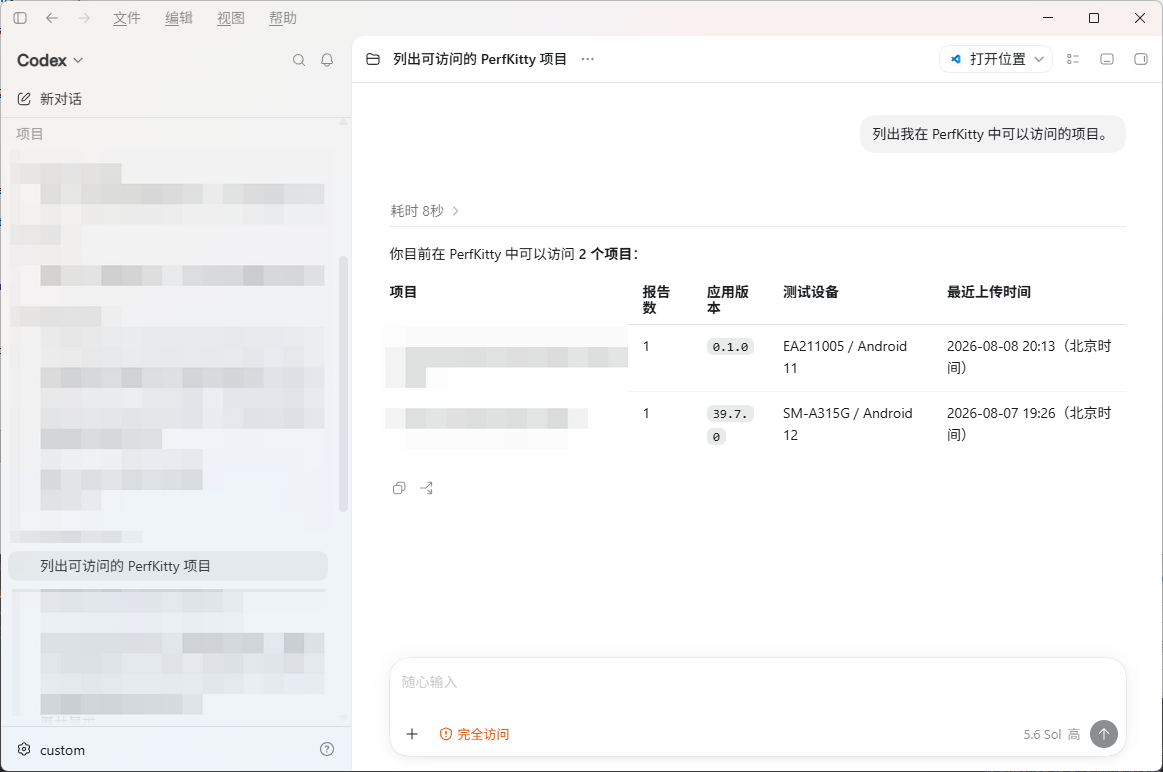Image resolution: width=1163 pixels, height=772 pixels.
Task: Go forward with the right arrow
Action: [x=84, y=18]
